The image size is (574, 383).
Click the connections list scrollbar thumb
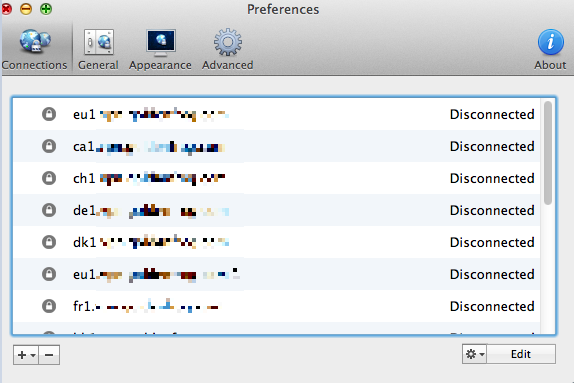tap(548, 153)
